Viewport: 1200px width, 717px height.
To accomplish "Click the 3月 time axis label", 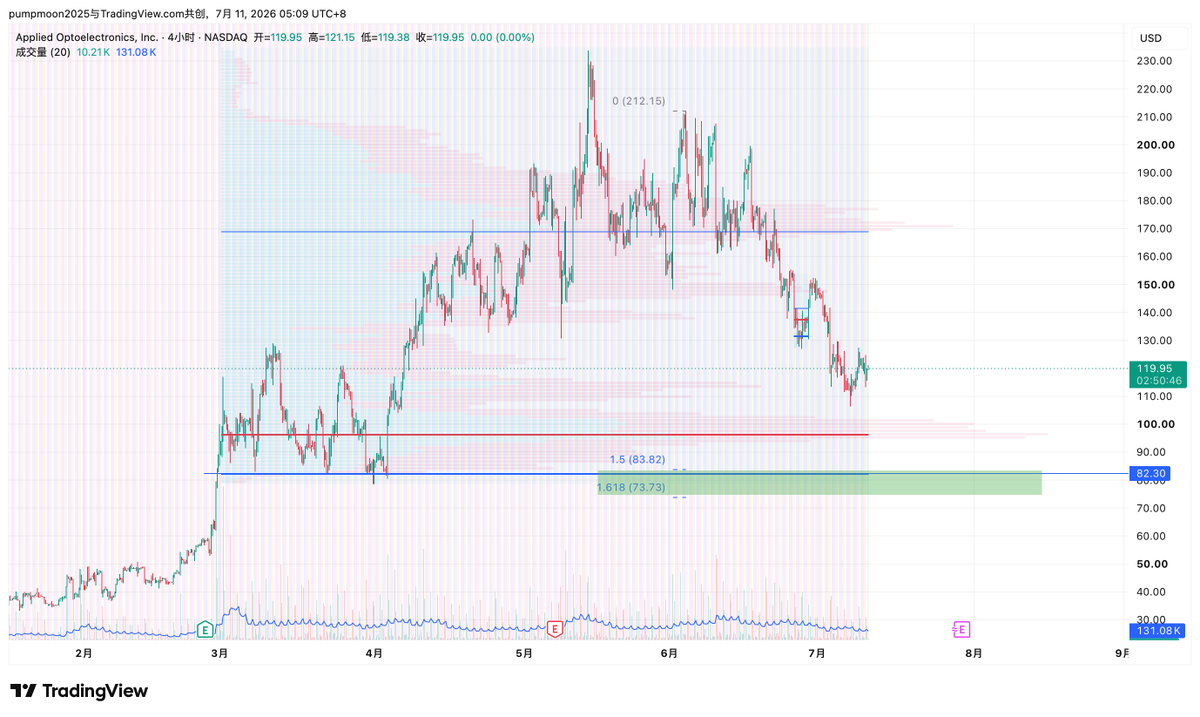I will click(x=219, y=653).
